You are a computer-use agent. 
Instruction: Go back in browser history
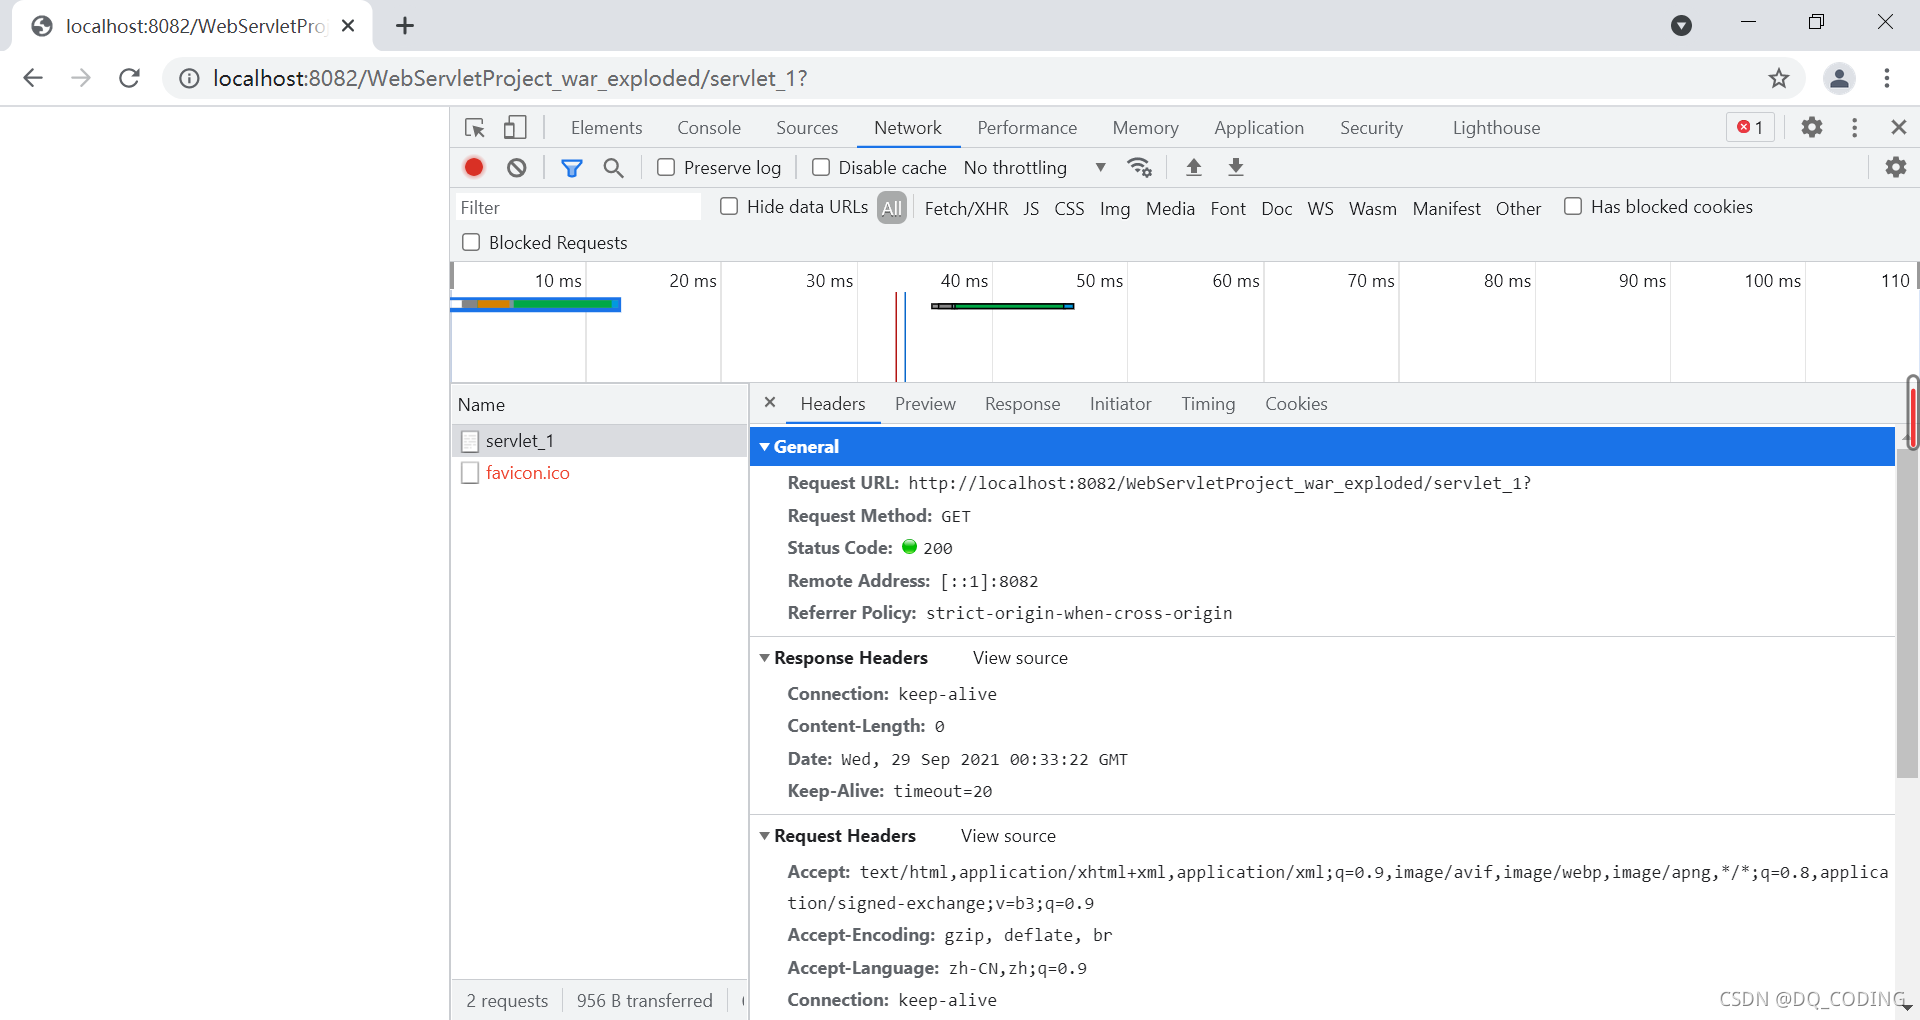click(33, 78)
